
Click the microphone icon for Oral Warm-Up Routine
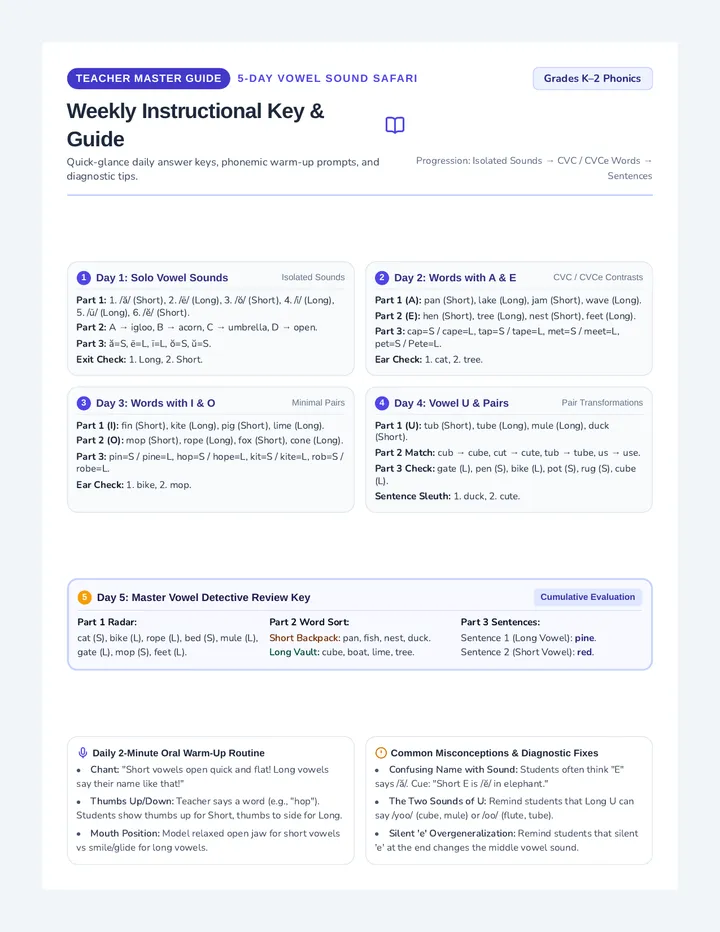click(x=83, y=752)
